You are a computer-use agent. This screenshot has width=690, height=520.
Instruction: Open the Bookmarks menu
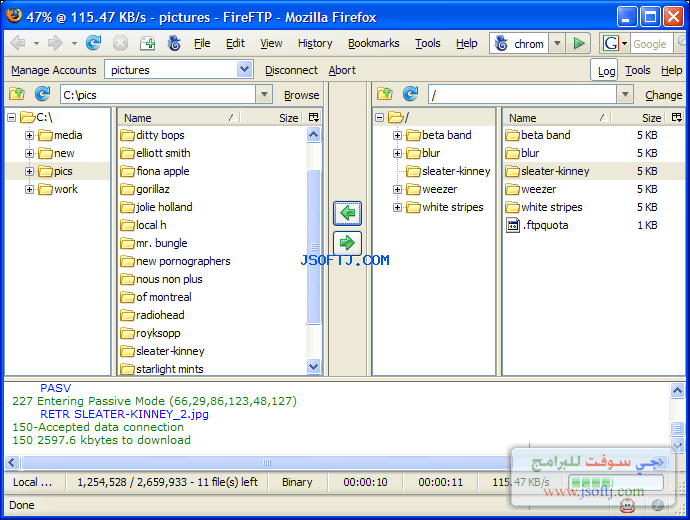pyautogui.click(x=374, y=43)
